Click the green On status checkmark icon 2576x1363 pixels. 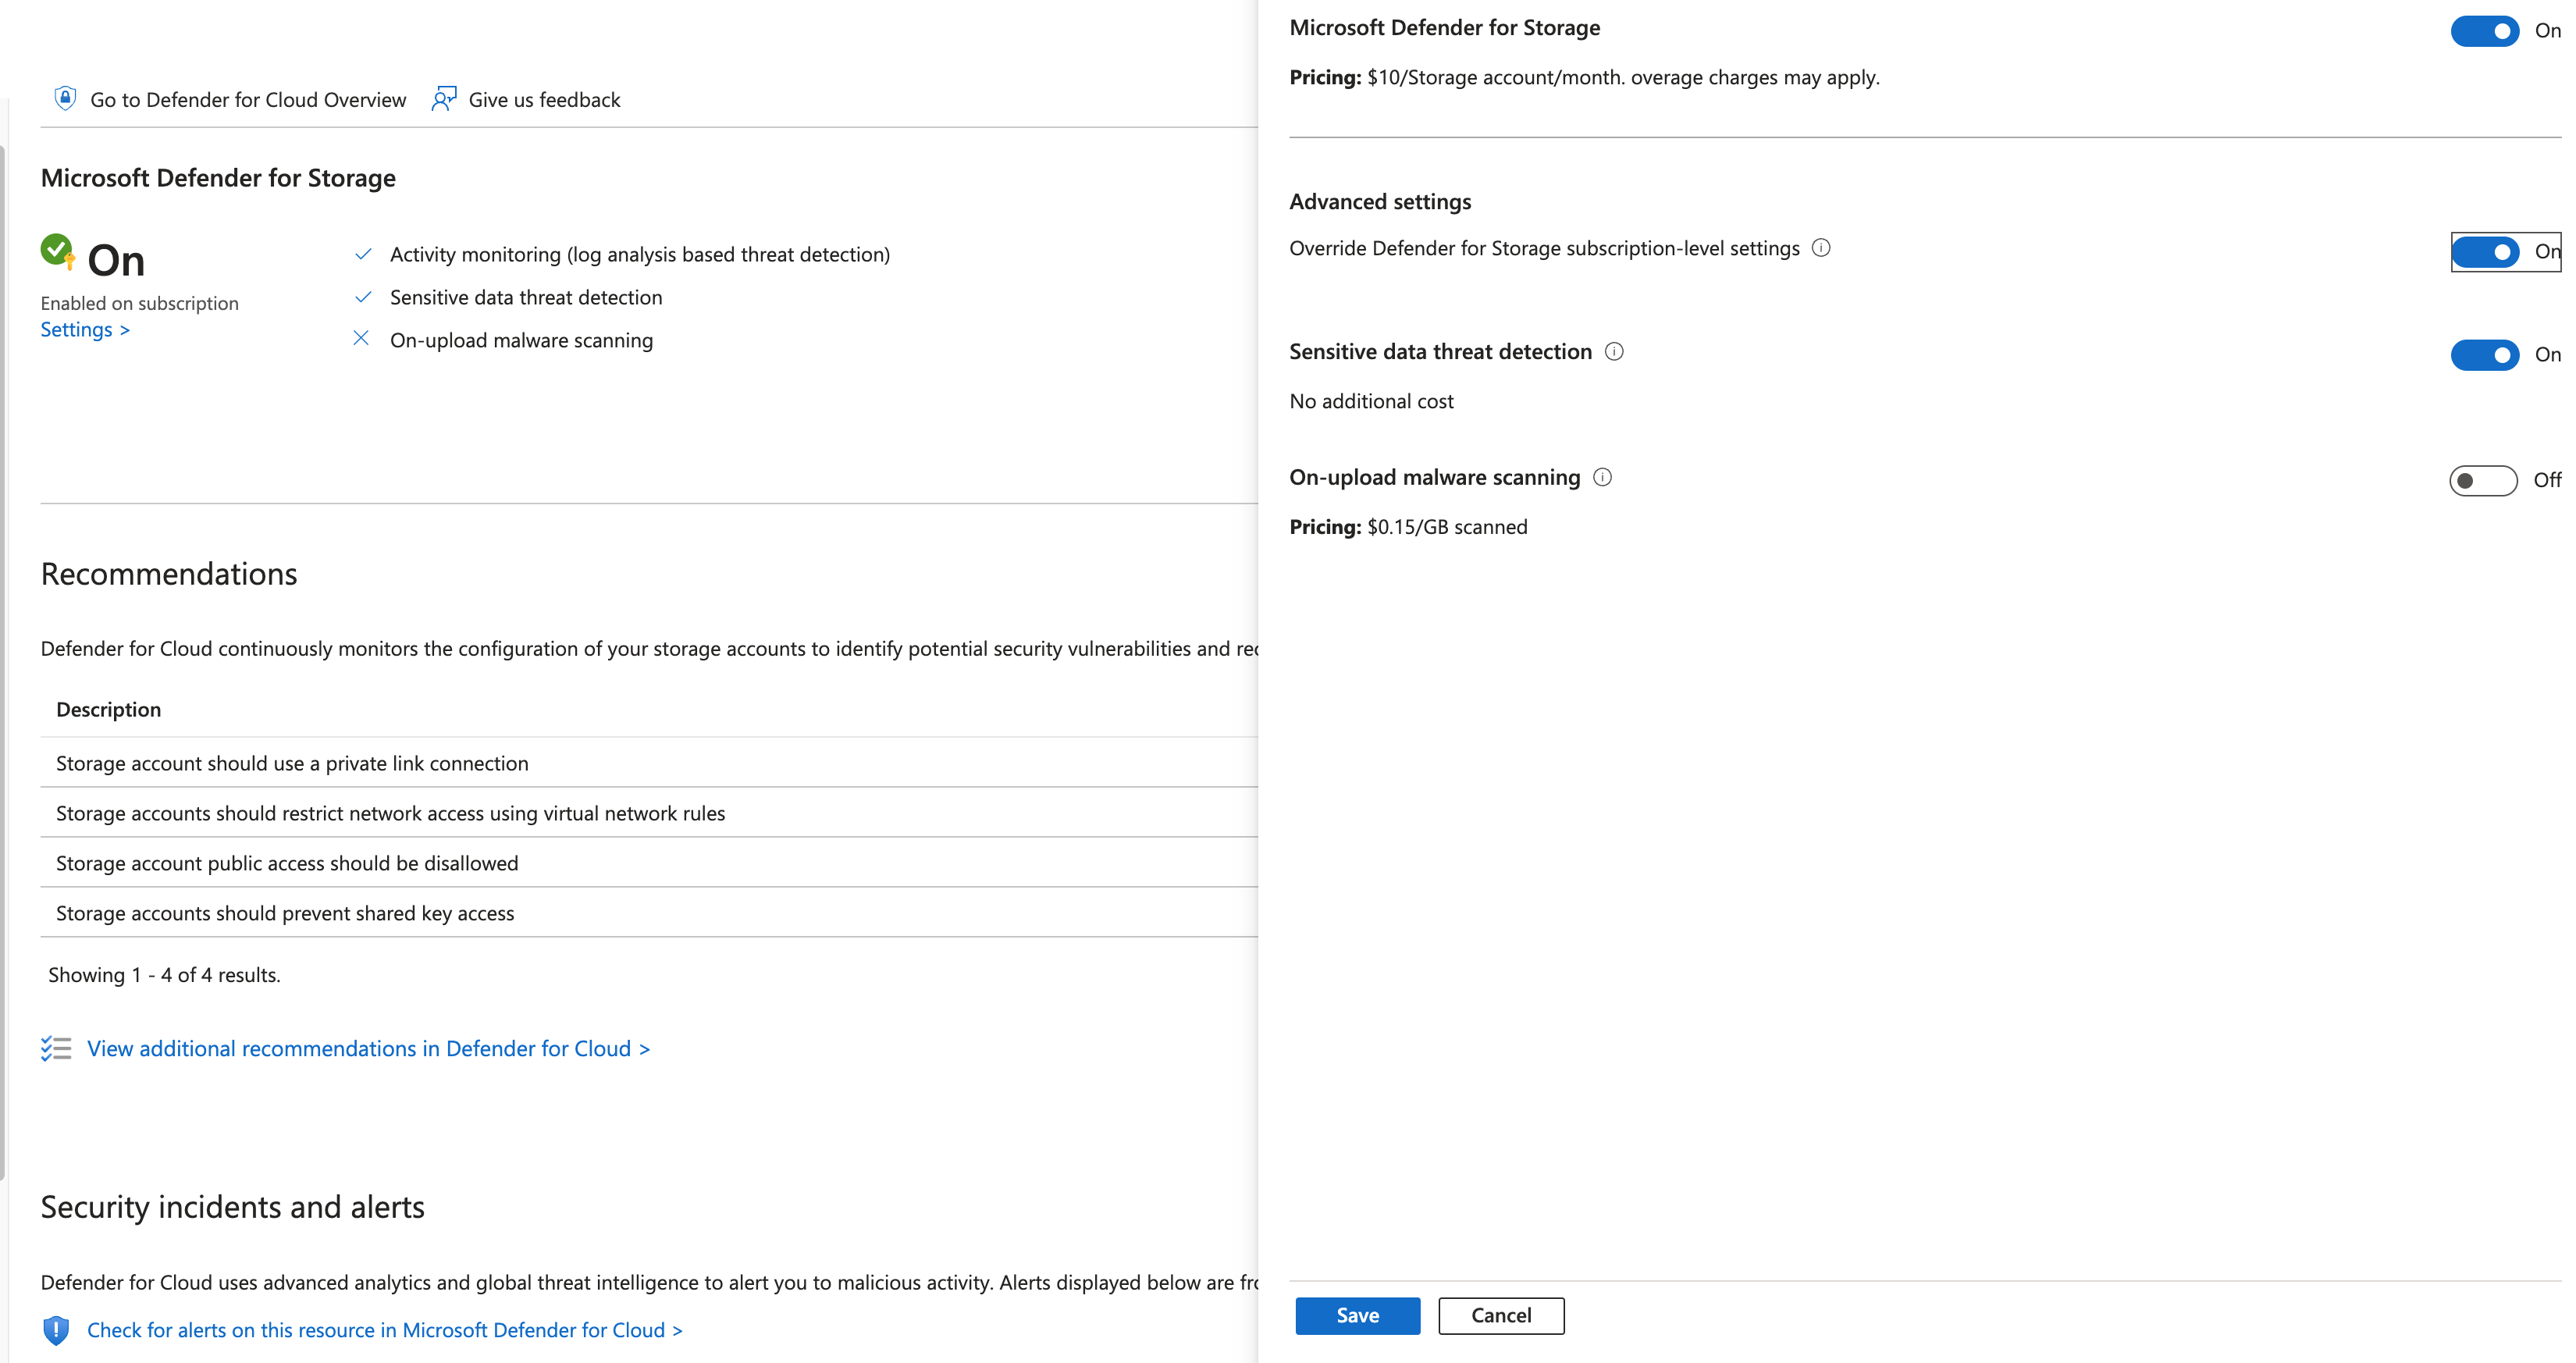click(x=57, y=250)
